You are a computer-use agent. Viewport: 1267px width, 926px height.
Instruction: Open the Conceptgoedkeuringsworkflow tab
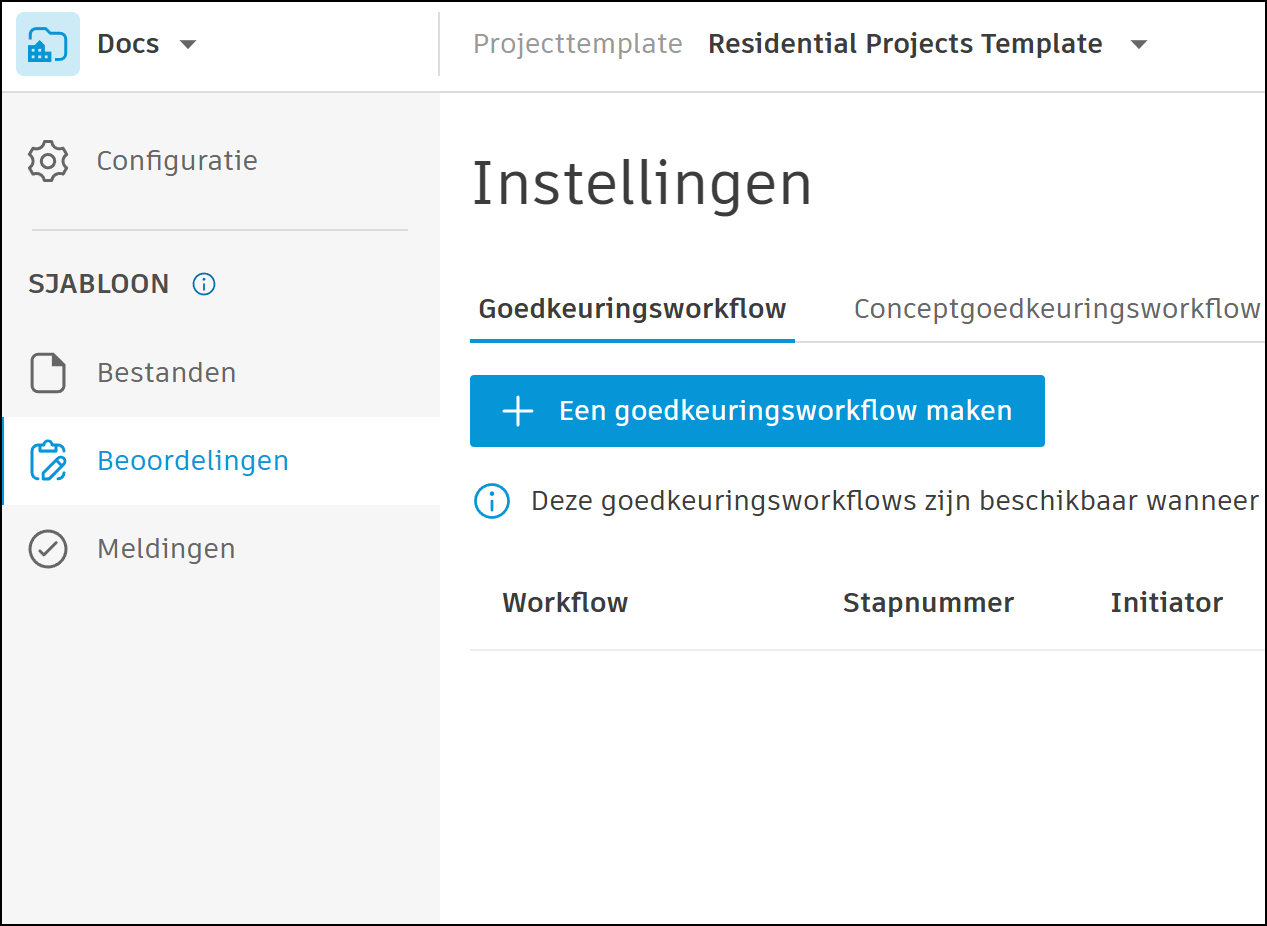coord(1056,309)
